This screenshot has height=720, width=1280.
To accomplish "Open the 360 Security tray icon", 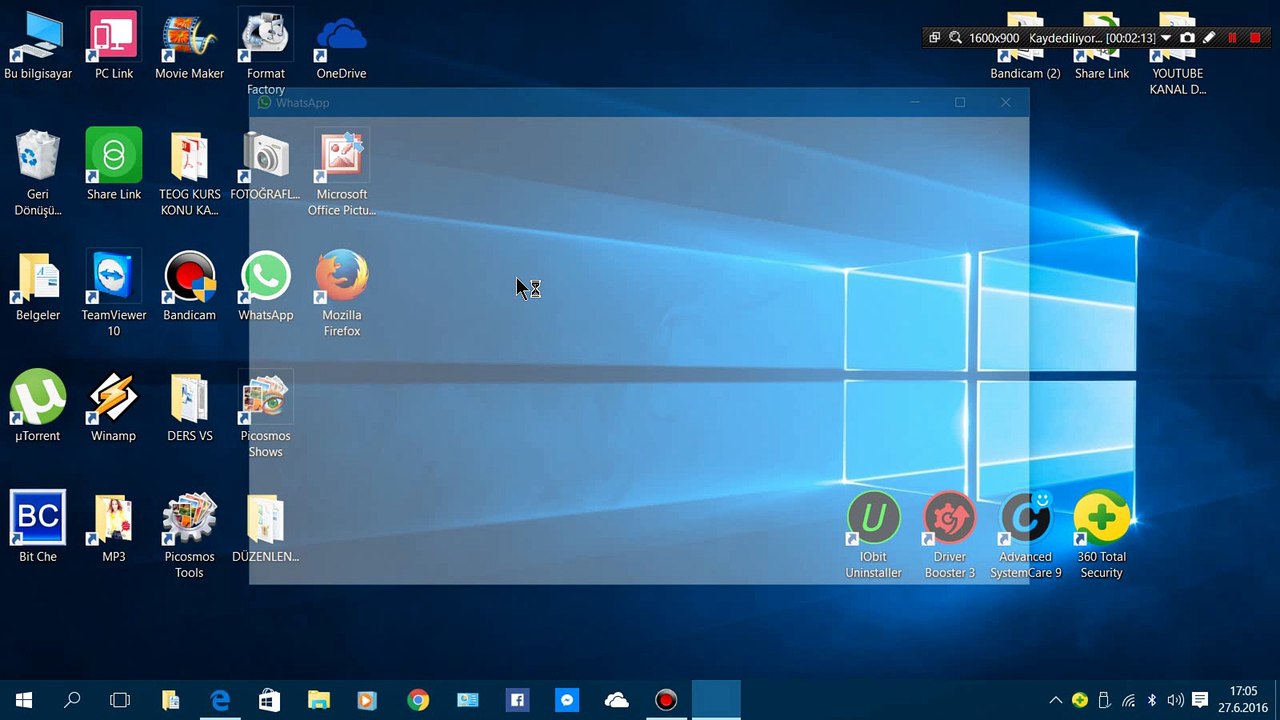I will (x=1080, y=700).
